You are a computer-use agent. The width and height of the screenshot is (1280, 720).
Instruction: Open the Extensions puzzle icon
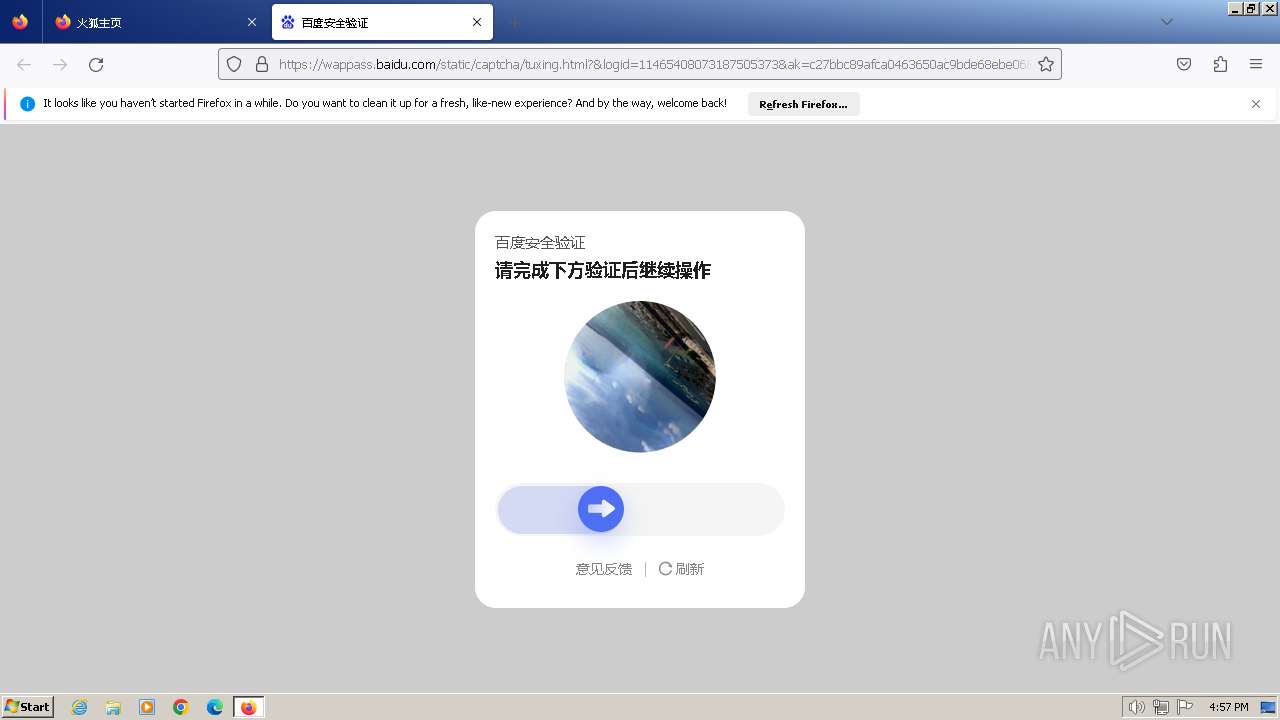1220,64
